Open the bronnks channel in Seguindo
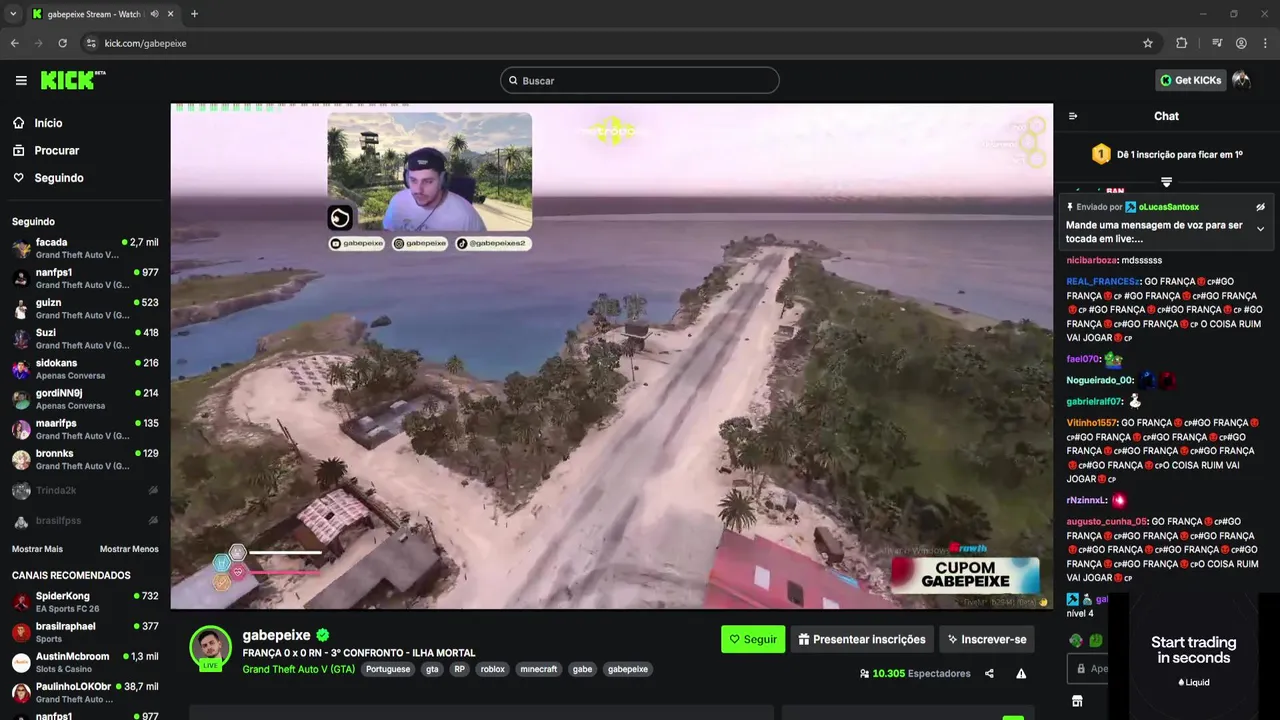The height and width of the screenshot is (720, 1280). click(85, 459)
